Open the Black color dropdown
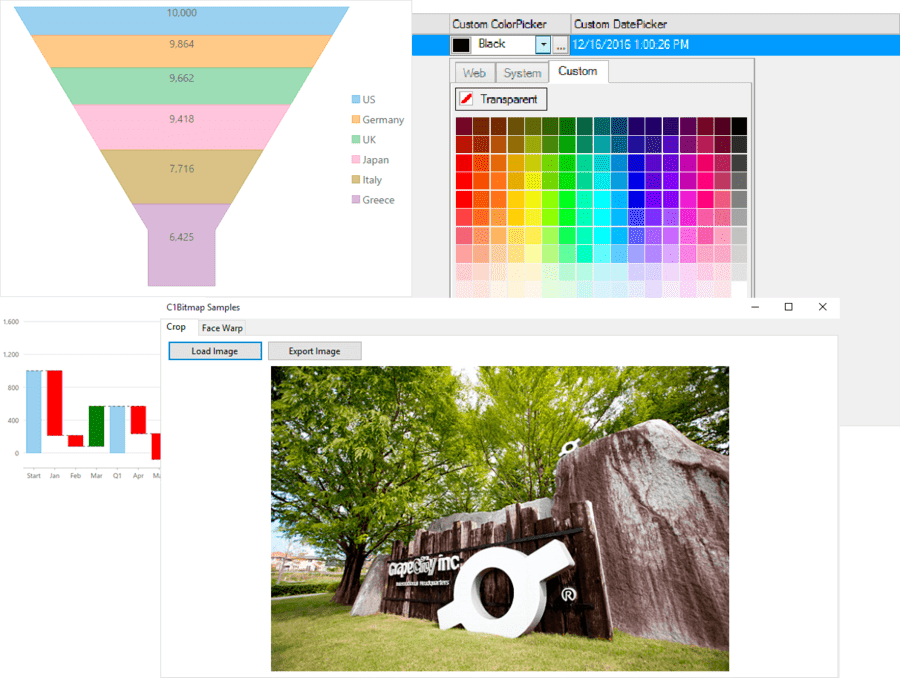 click(543, 44)
